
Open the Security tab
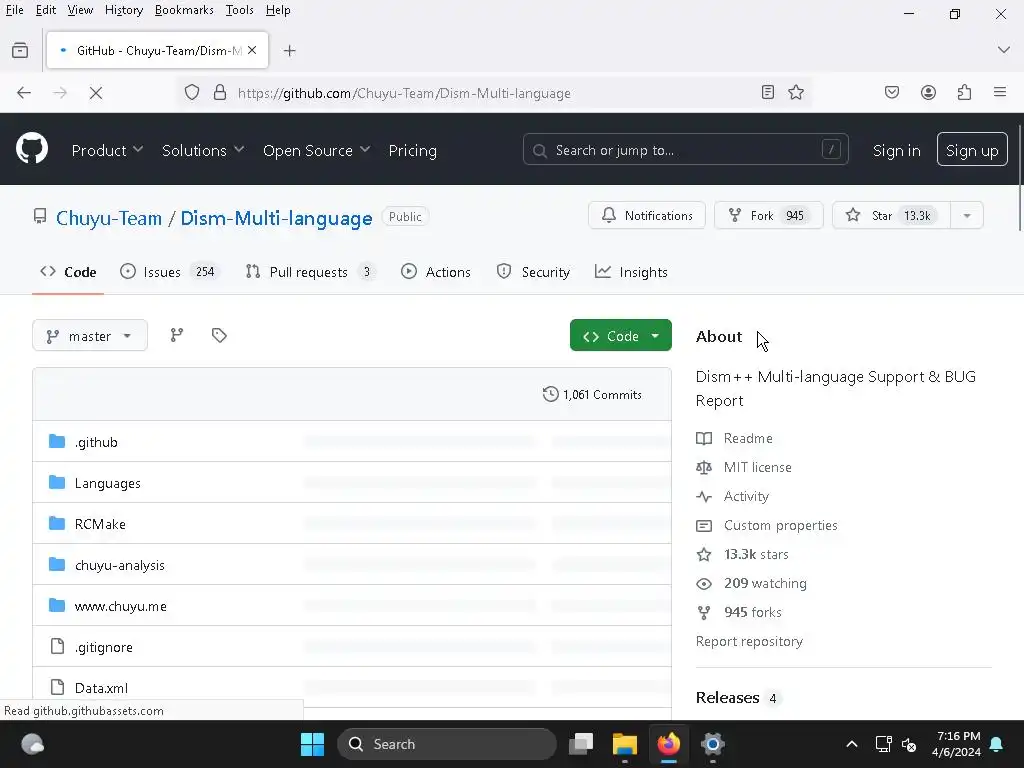tap(533, 272)
